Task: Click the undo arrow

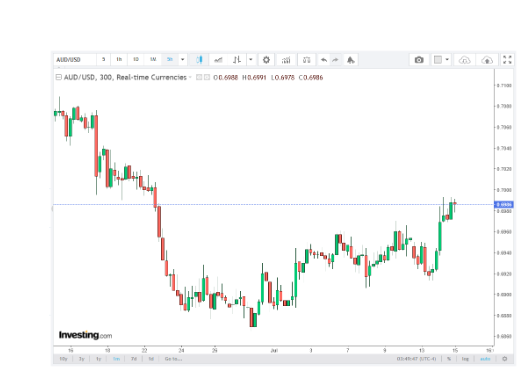Action: pyautogui.click(x=324, y=60)
